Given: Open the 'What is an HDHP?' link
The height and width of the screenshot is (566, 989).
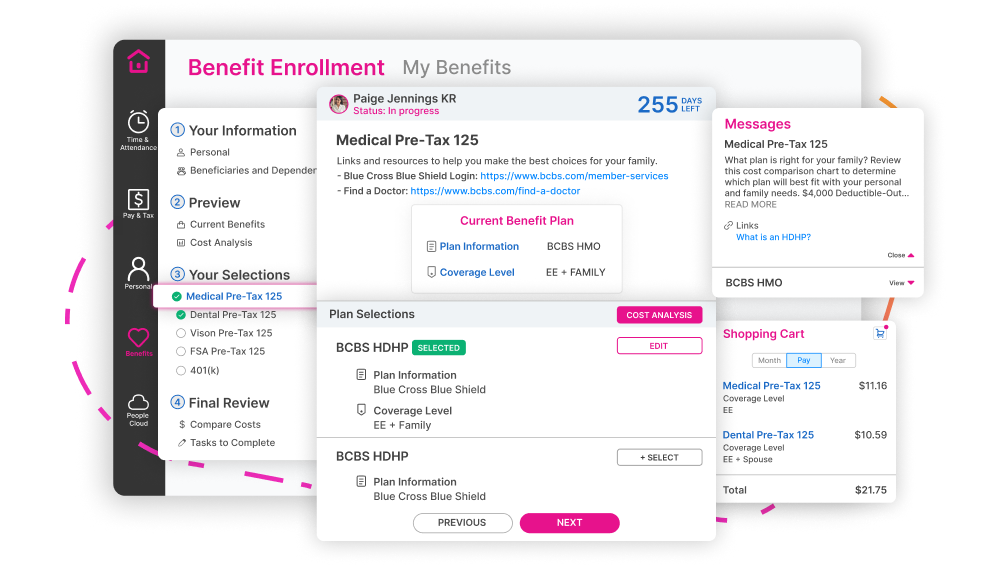Looking at the screenshot, I should tap(773, 237).
